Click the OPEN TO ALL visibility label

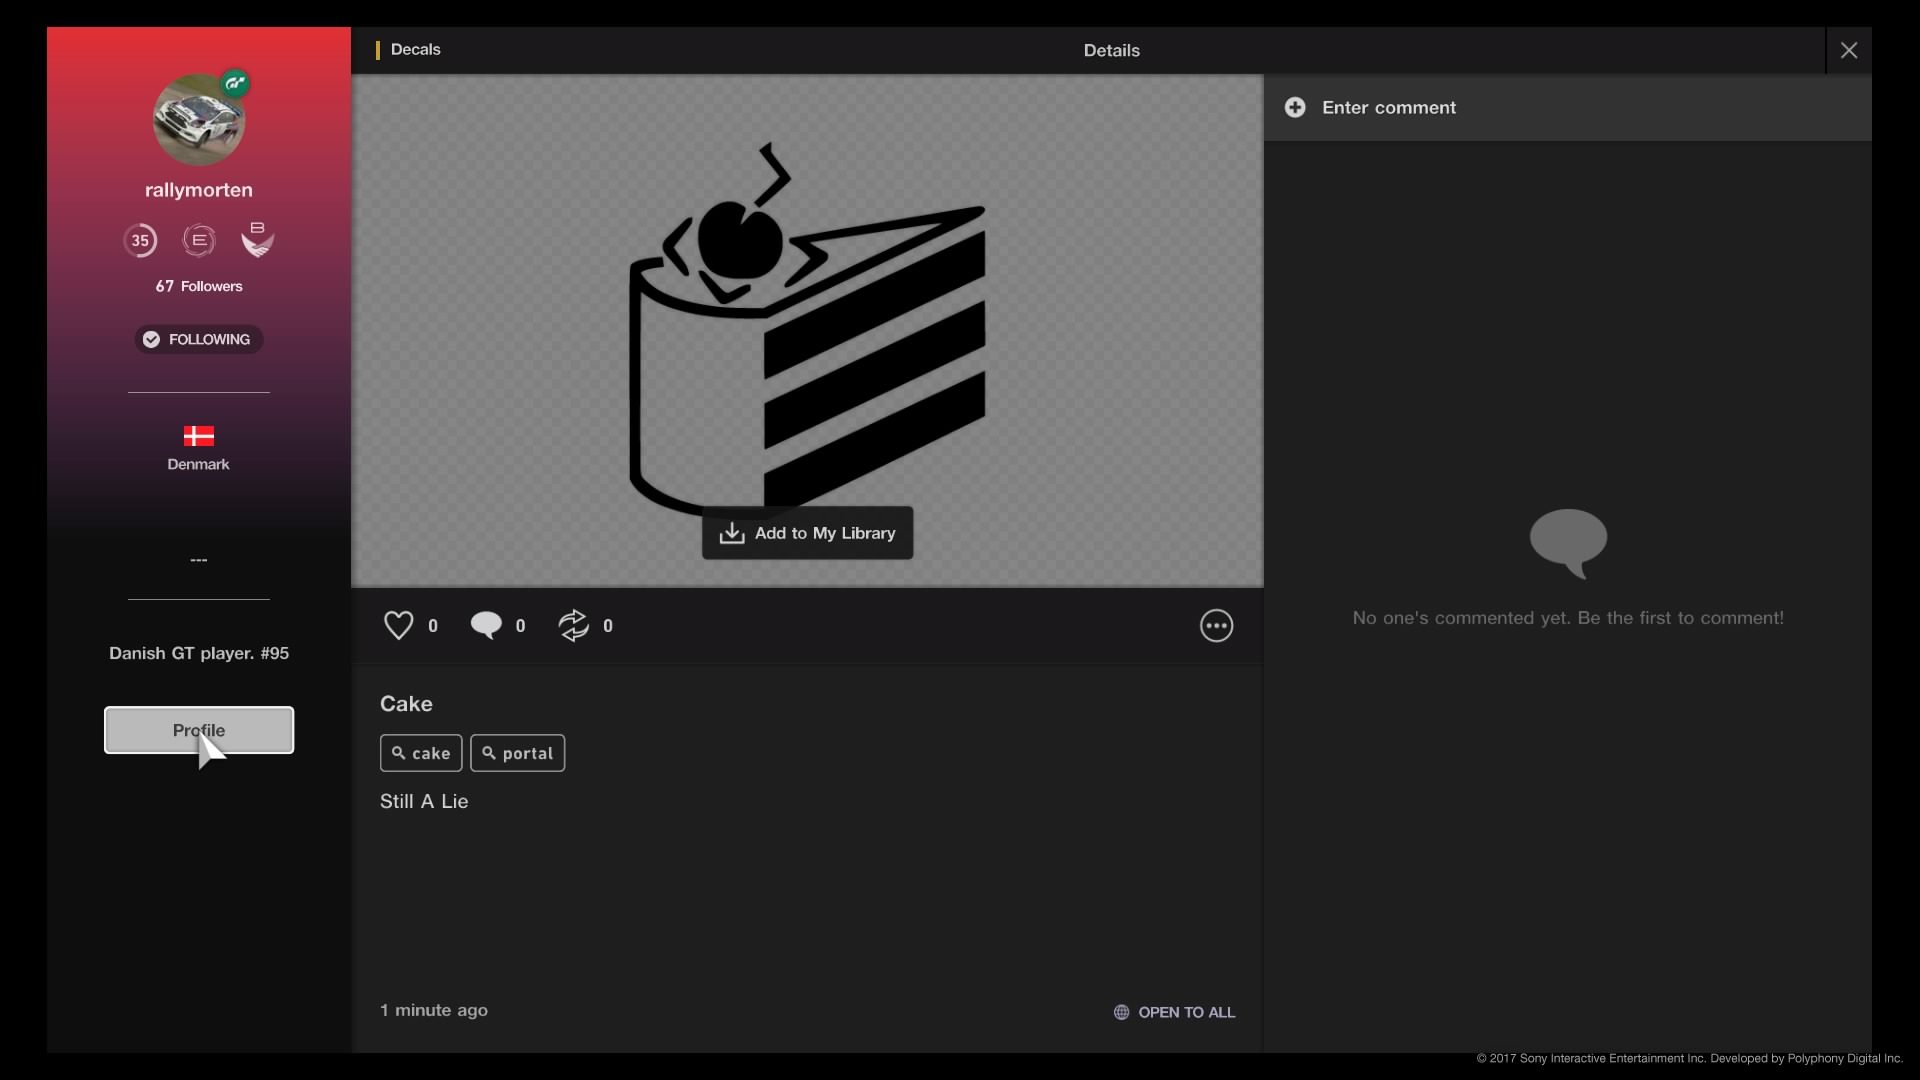[x=1186, y=1012]
